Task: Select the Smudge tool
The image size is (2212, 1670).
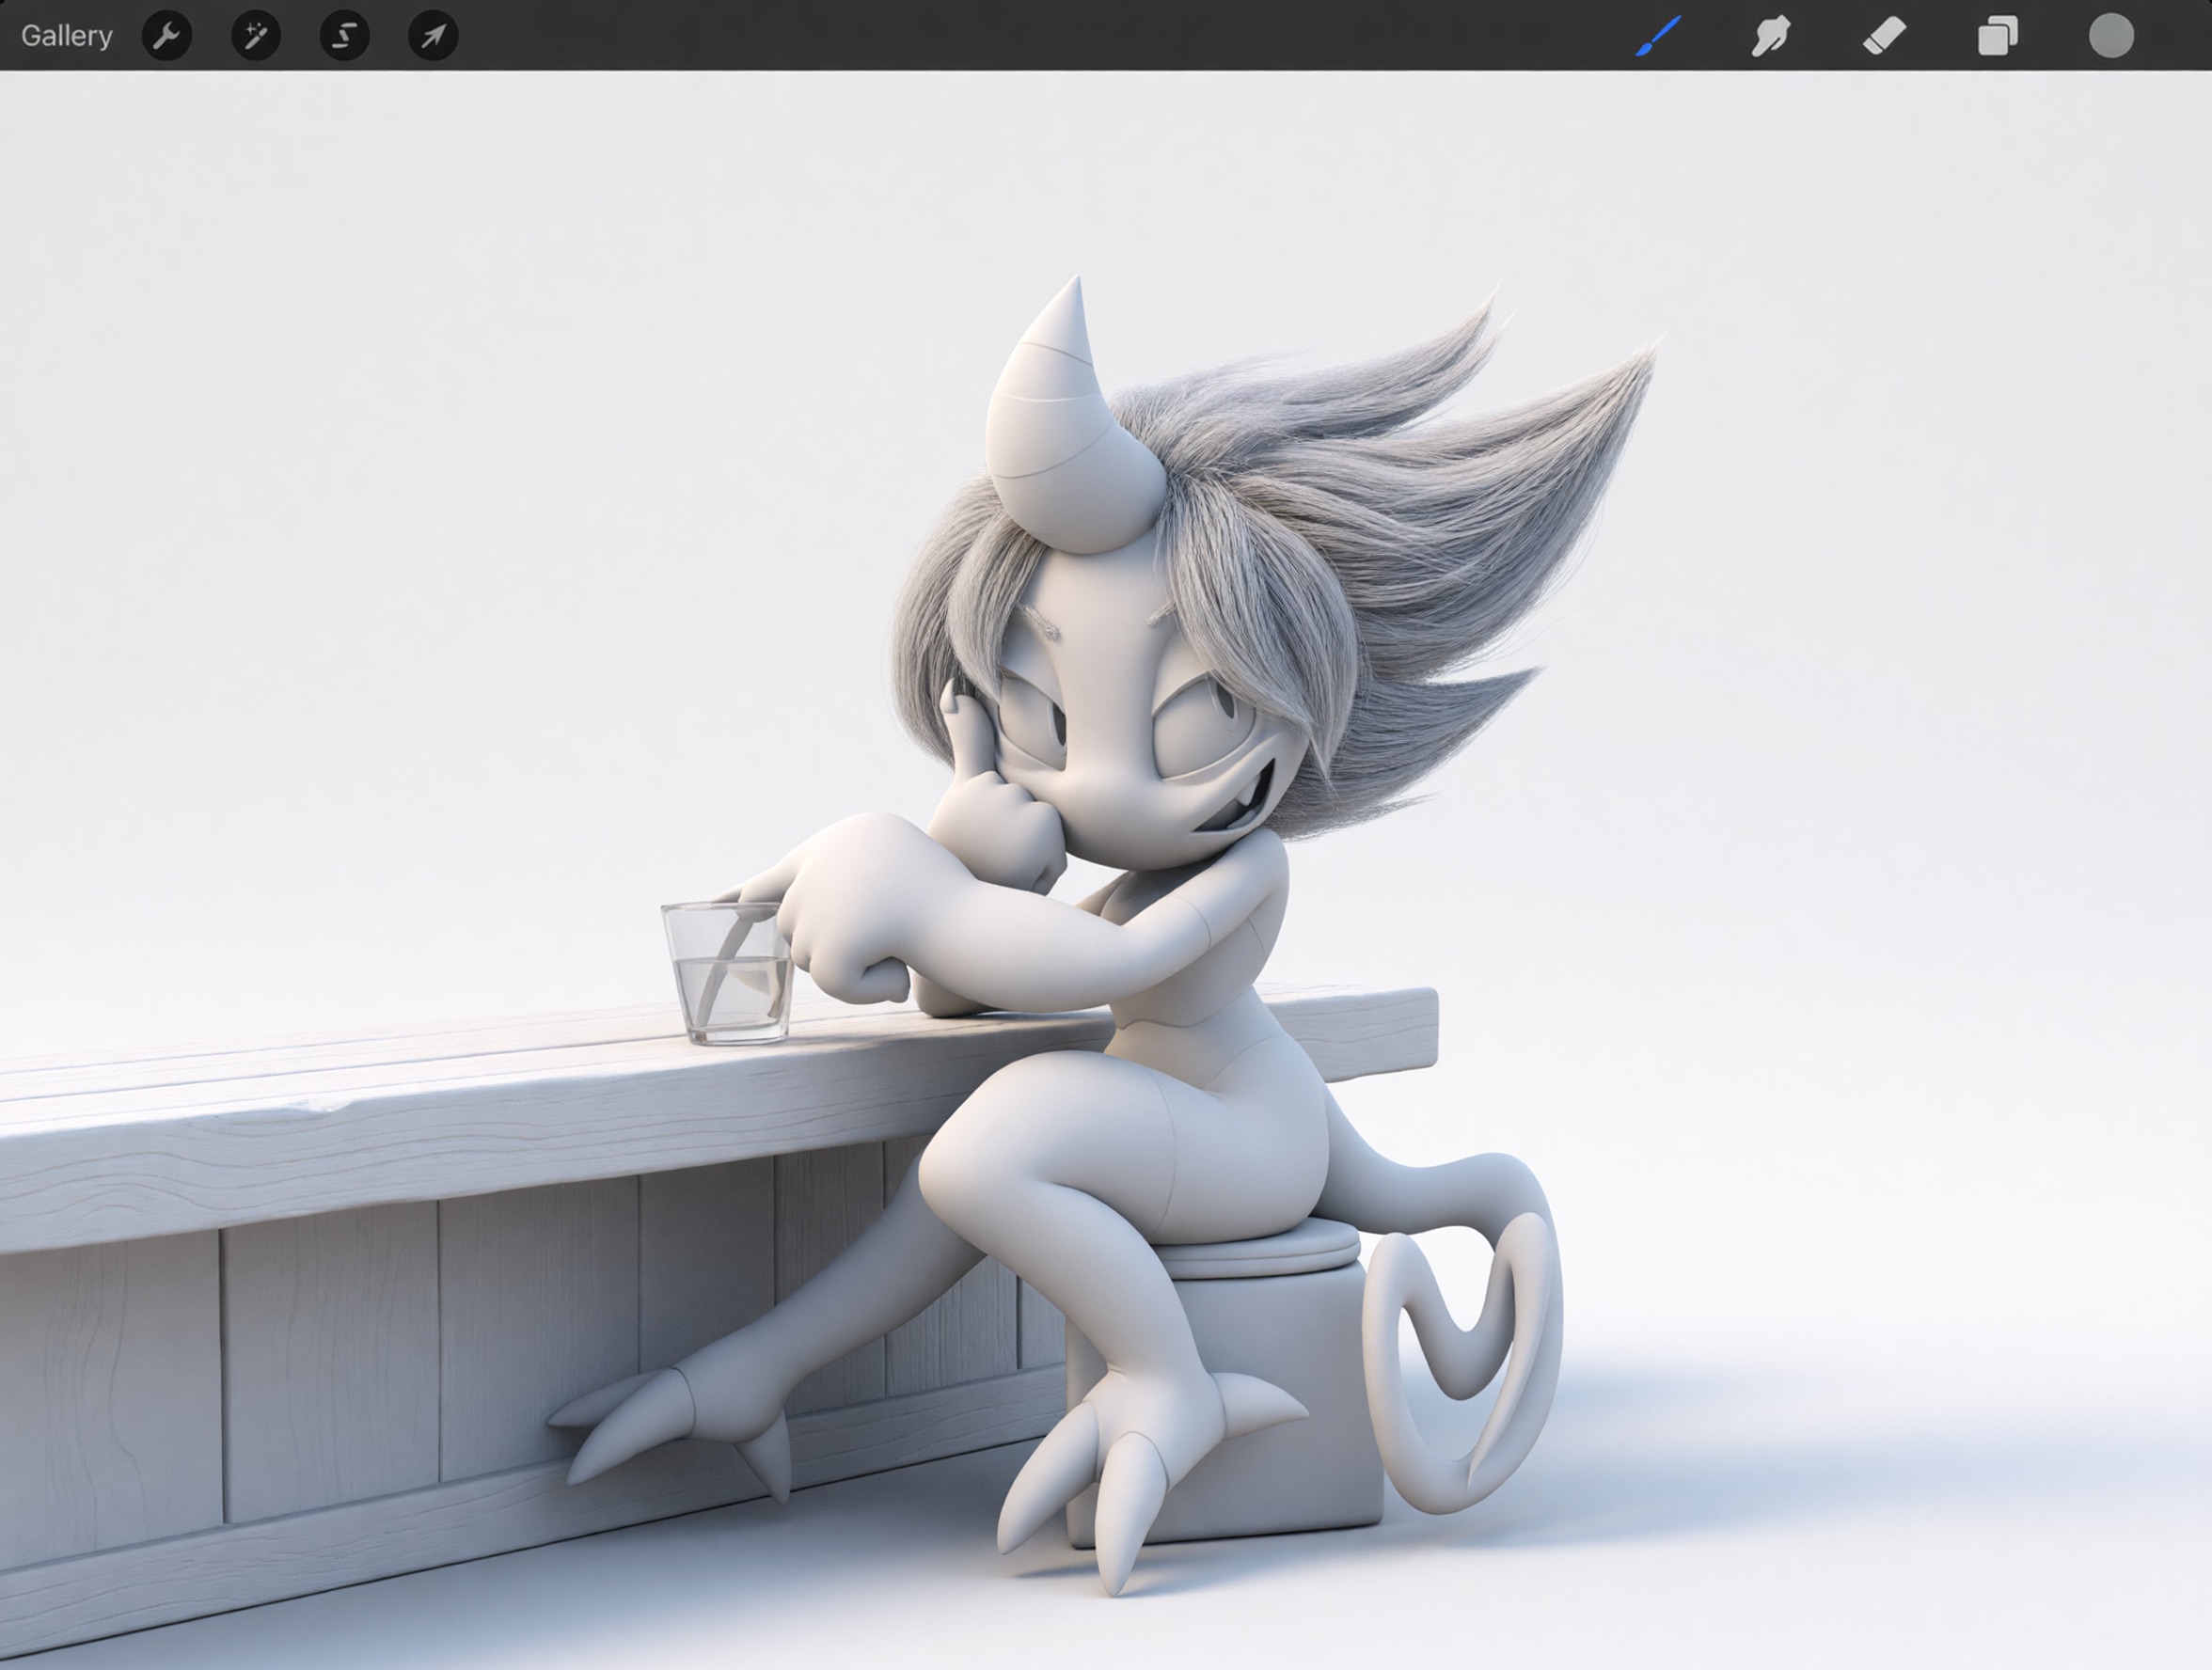Action: 1770,36
